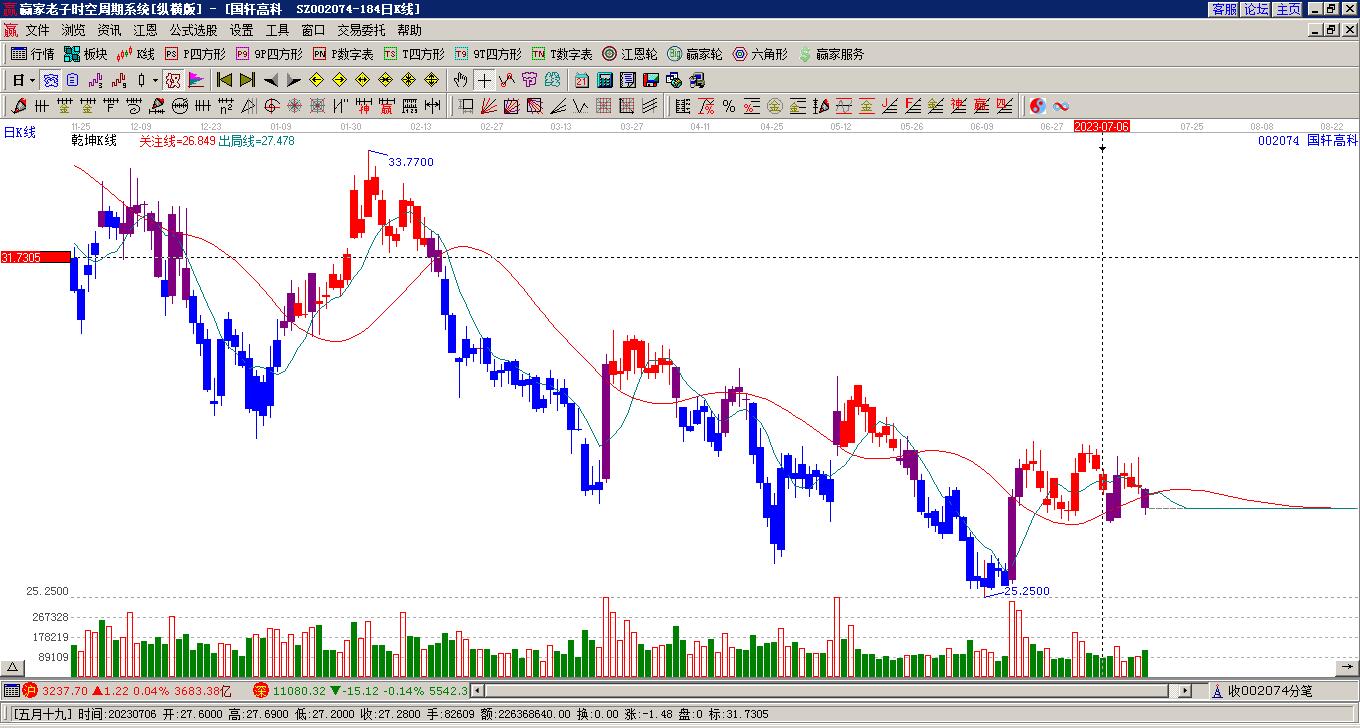Toggle the crosshair cursor tool
Viewport: 1360px width, 728px height.
(x=484, y=80)
